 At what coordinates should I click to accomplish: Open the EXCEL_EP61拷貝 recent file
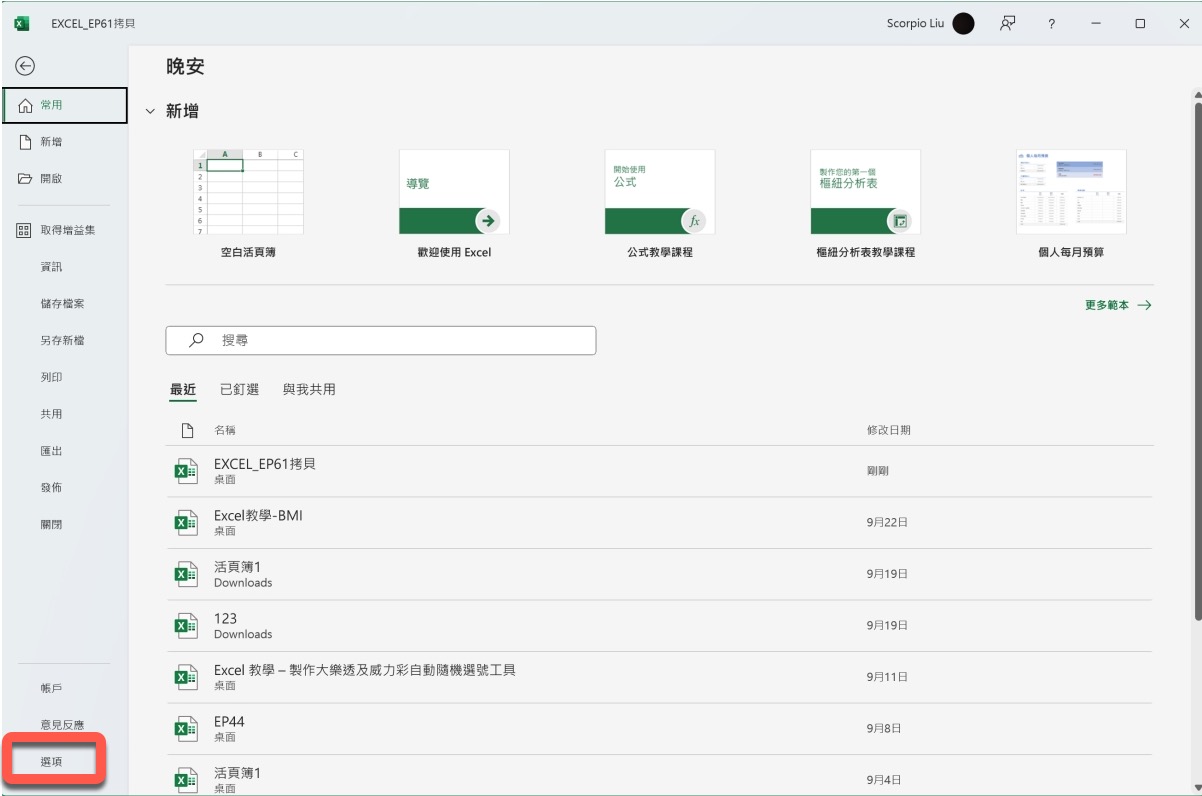tap(265, 470)
